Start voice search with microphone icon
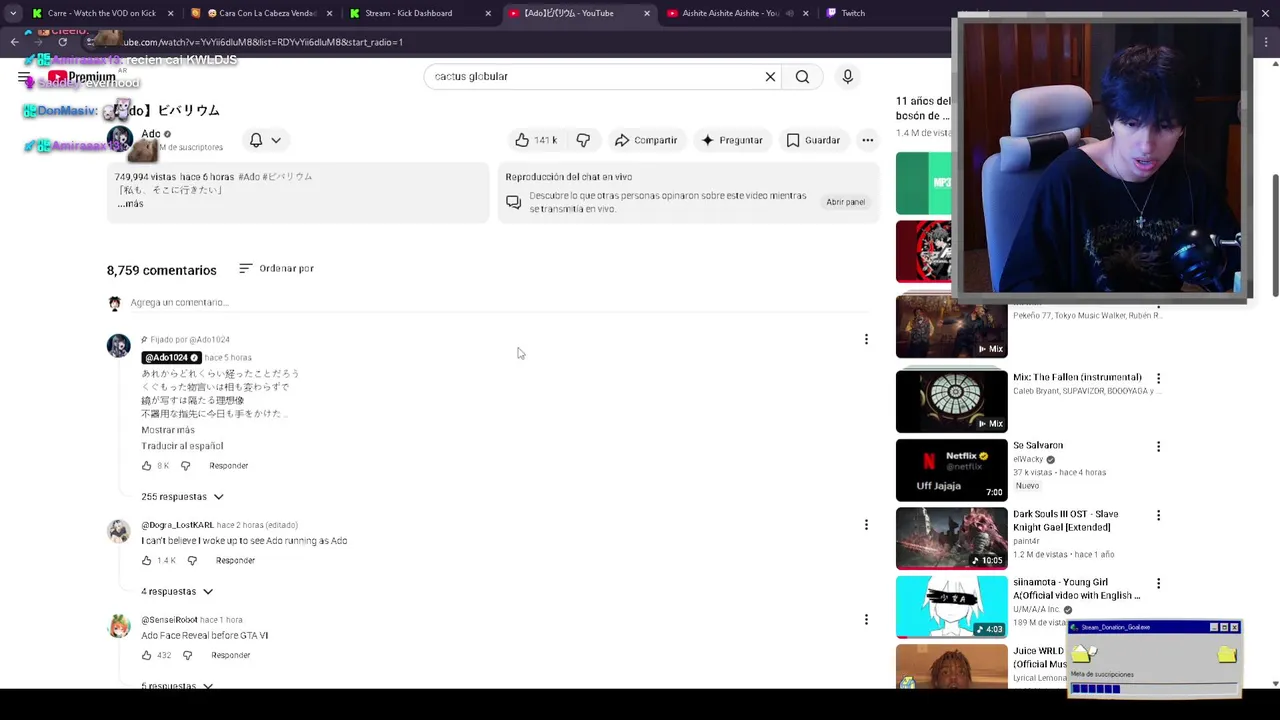1280x720 pixels. click(x=847, y=76)
